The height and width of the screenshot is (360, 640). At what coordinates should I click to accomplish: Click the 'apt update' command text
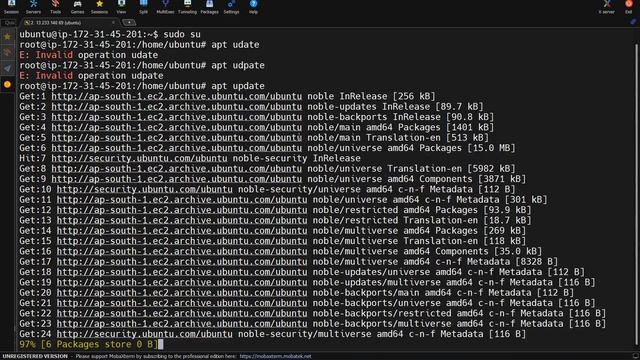(238, 86)
